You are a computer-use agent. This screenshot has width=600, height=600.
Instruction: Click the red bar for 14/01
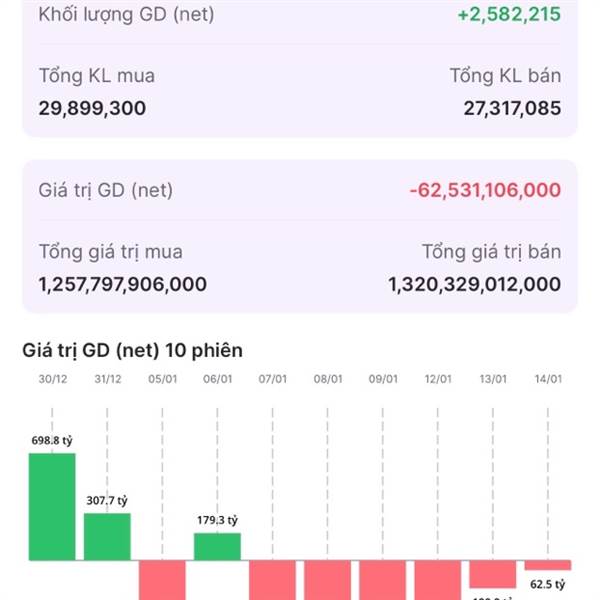547,565
